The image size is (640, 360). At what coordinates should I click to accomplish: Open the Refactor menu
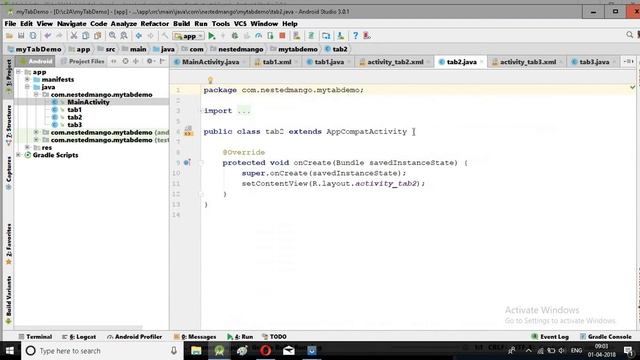click(x=155, y=24)
